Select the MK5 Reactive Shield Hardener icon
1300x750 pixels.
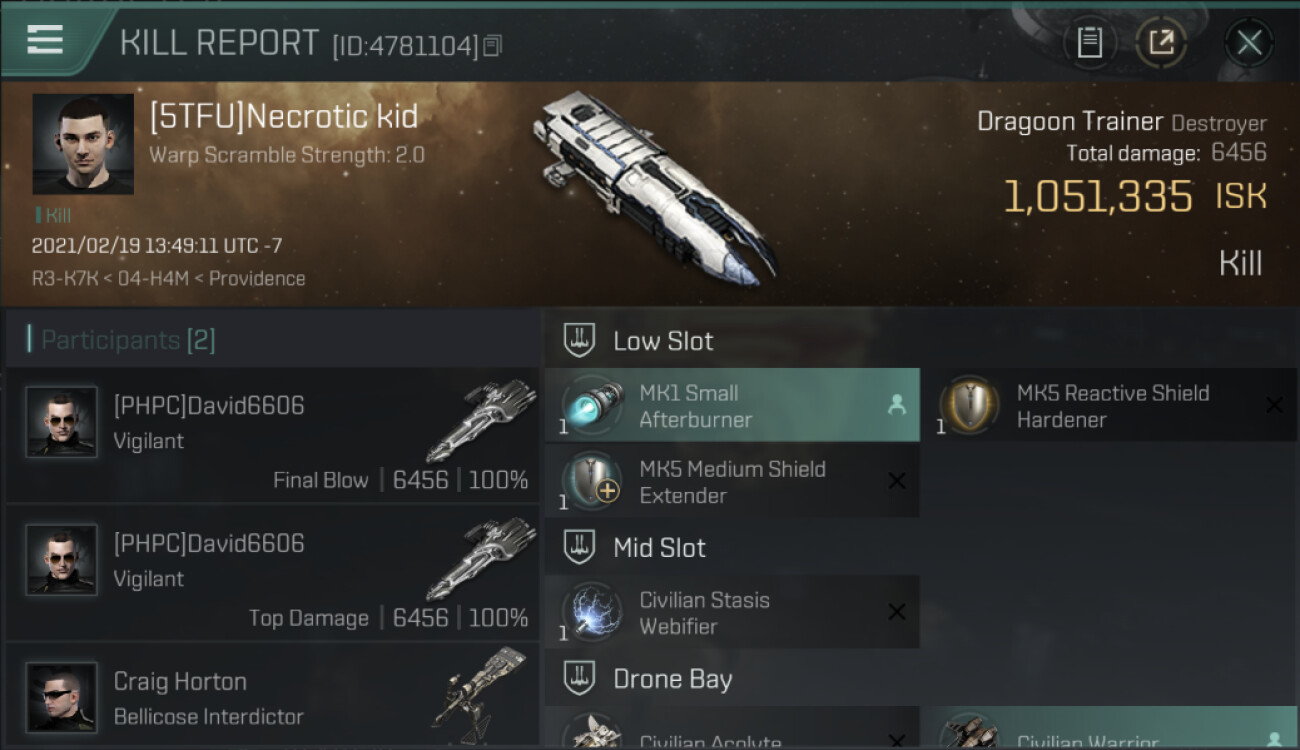[x=969, y=405]
